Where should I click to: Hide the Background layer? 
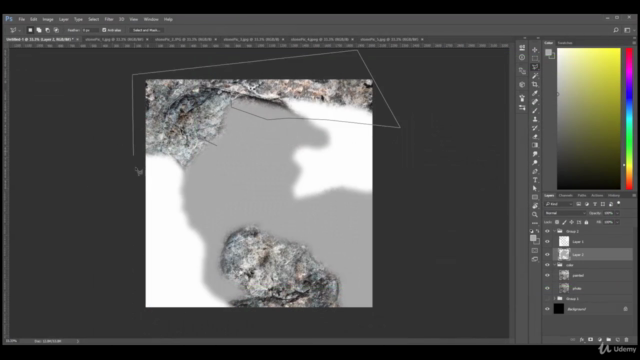[547, 309]
